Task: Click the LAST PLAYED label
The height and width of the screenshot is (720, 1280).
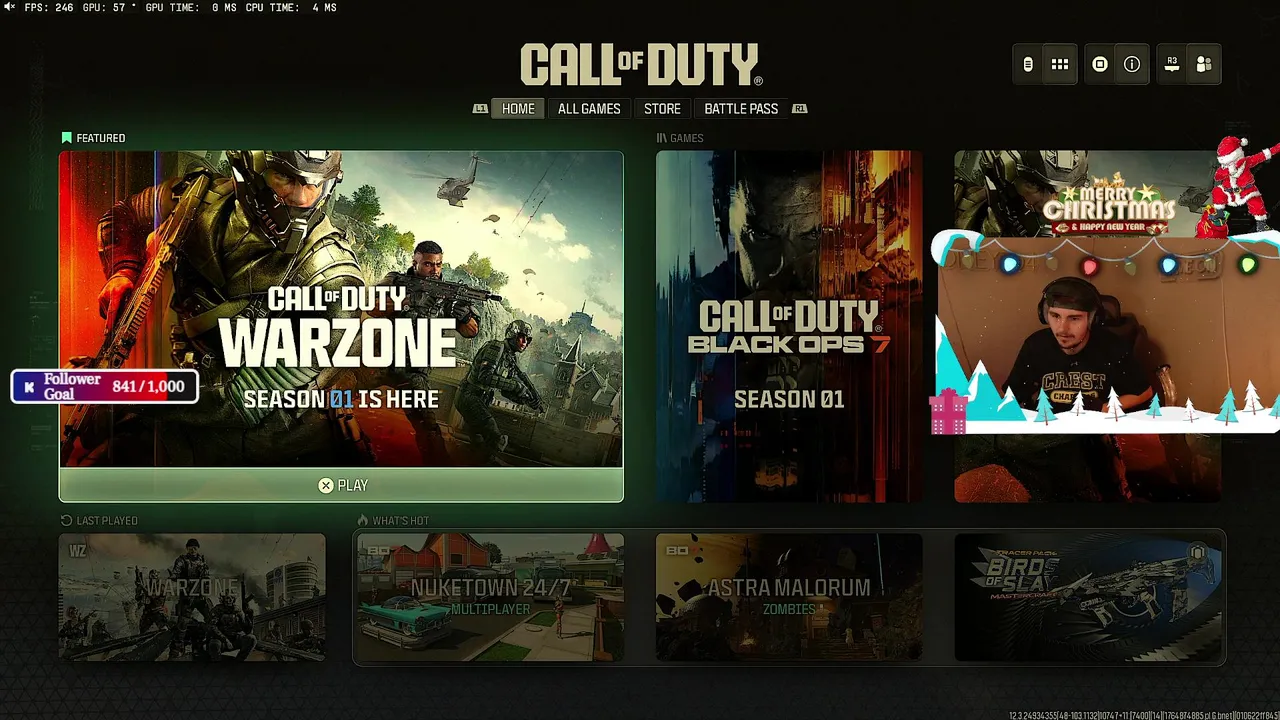Action: pos(107,520)
